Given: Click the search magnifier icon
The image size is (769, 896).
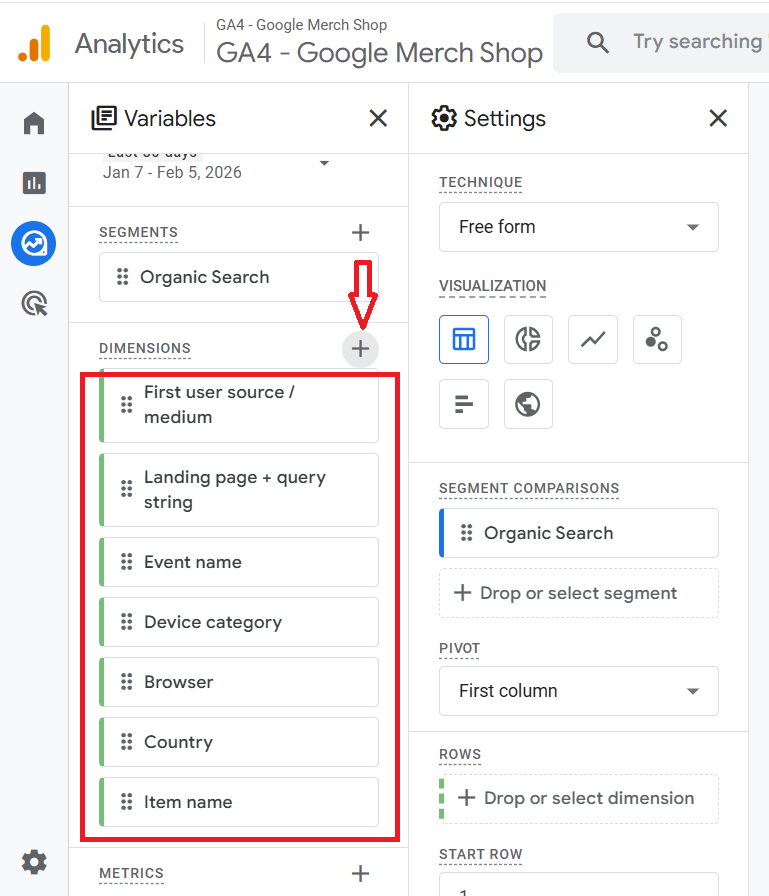Looking at the screenshot, I should 598,42.
